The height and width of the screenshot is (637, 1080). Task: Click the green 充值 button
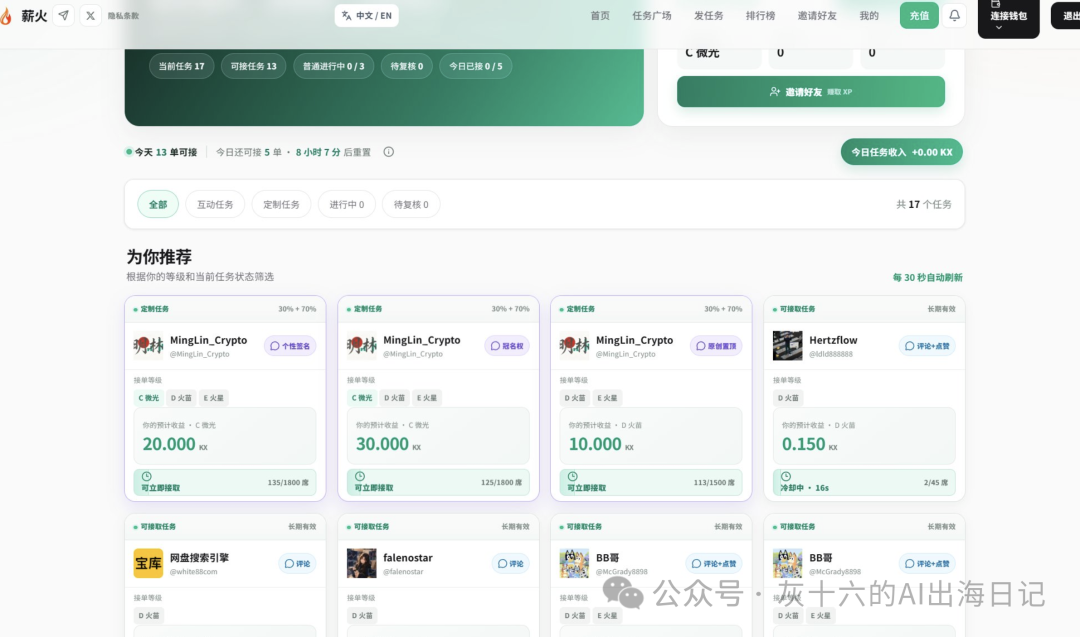[x=919, y=15]
